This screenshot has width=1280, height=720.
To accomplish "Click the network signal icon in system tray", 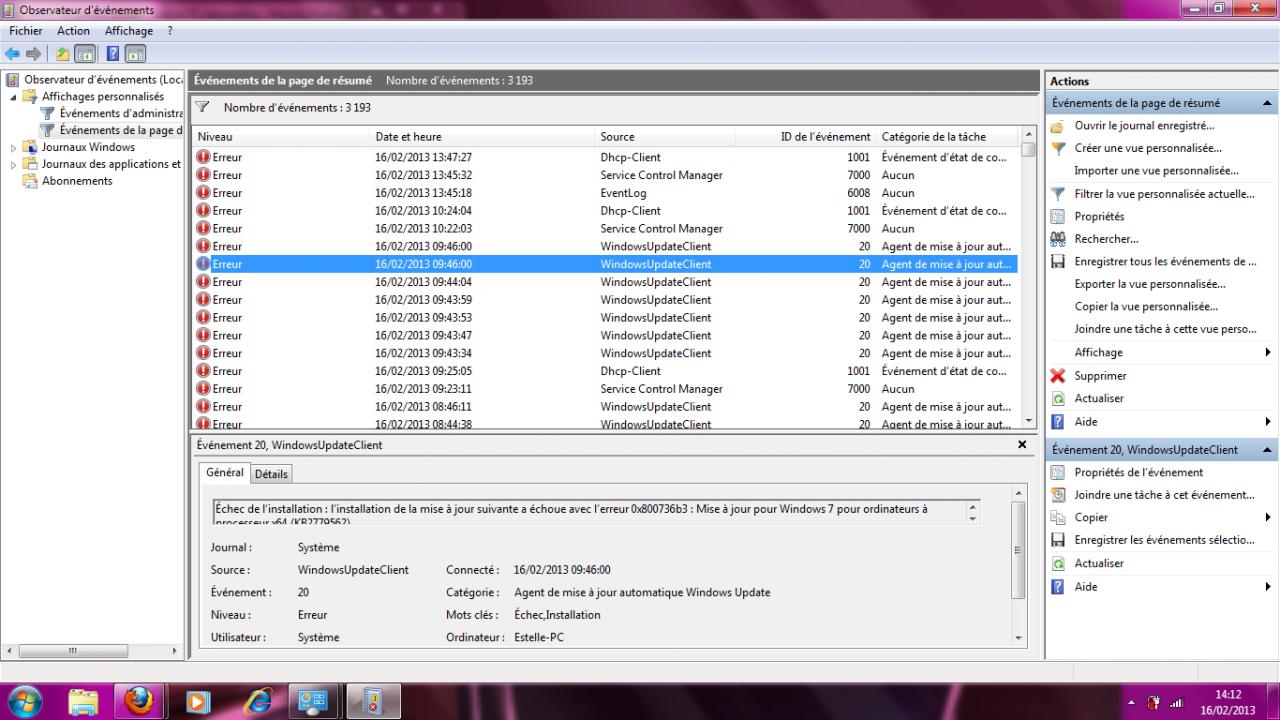I will click(x=1176, y=703).
